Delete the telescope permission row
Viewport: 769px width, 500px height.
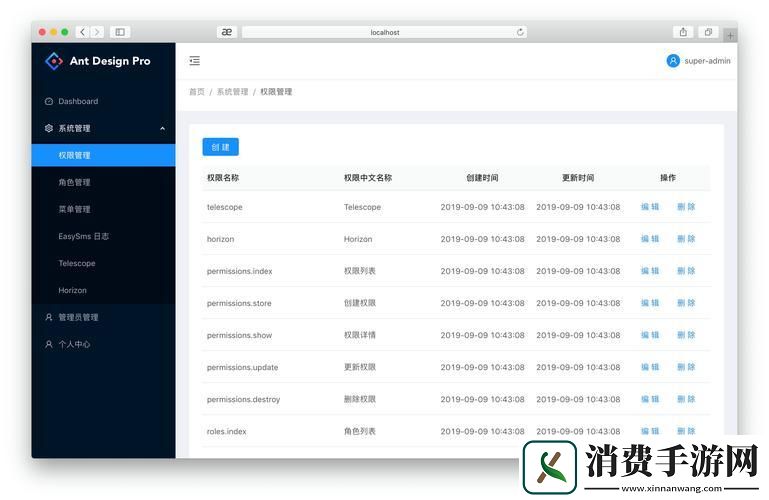tap(686, 207)
